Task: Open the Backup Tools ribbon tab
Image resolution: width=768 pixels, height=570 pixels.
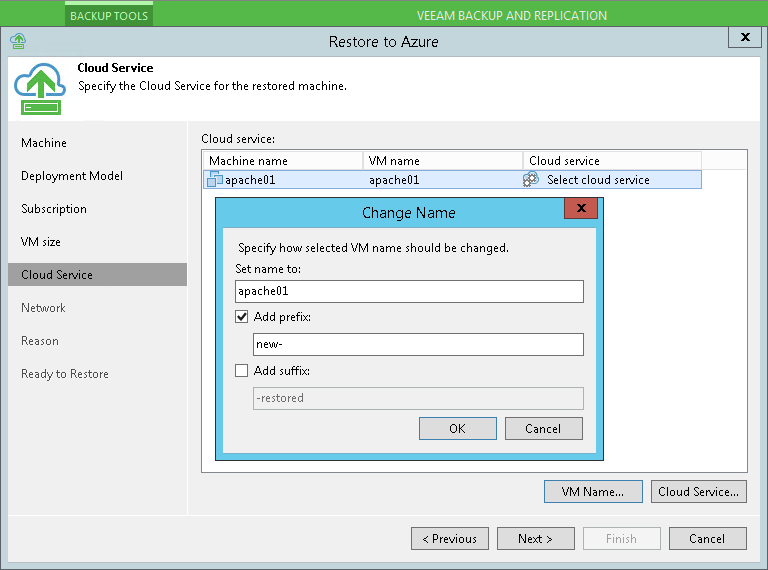Action: pyautogui.click(x=109, y=16)
